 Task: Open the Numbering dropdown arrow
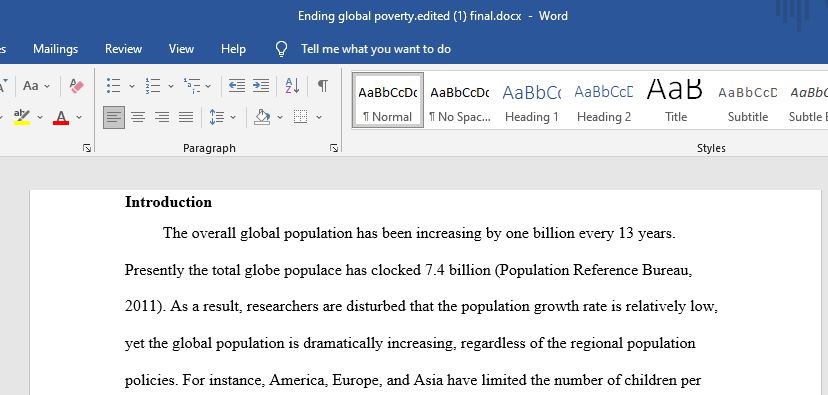coord(171,86)
